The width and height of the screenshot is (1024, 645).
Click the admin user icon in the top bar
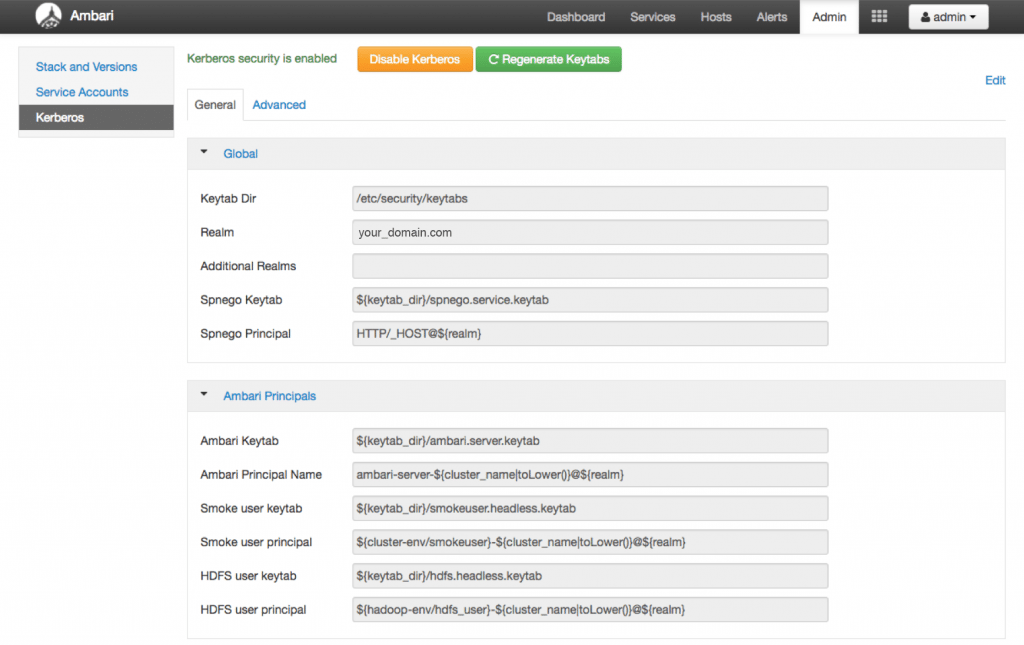click(925, 16)
